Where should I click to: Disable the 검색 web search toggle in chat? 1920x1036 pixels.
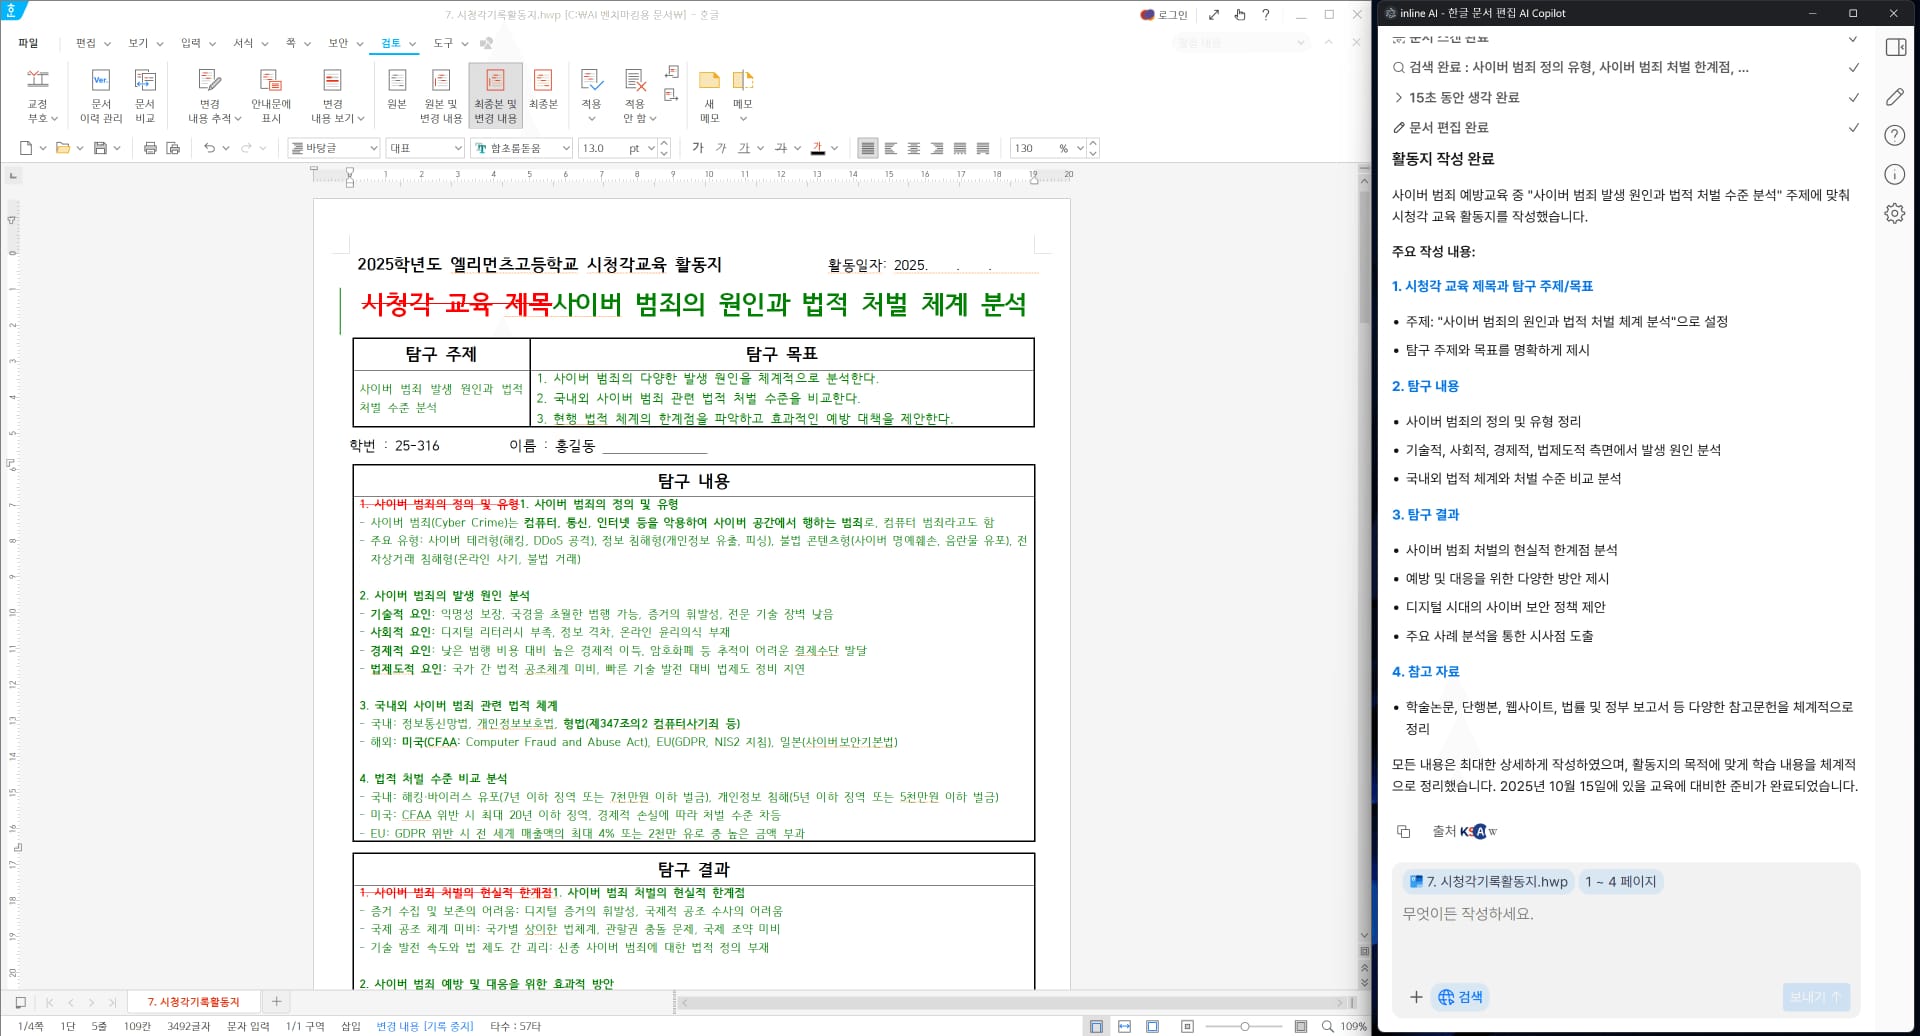click(1460, 996)
